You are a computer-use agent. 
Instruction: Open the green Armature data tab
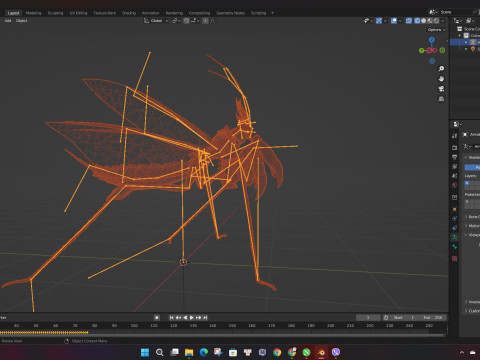455,237
